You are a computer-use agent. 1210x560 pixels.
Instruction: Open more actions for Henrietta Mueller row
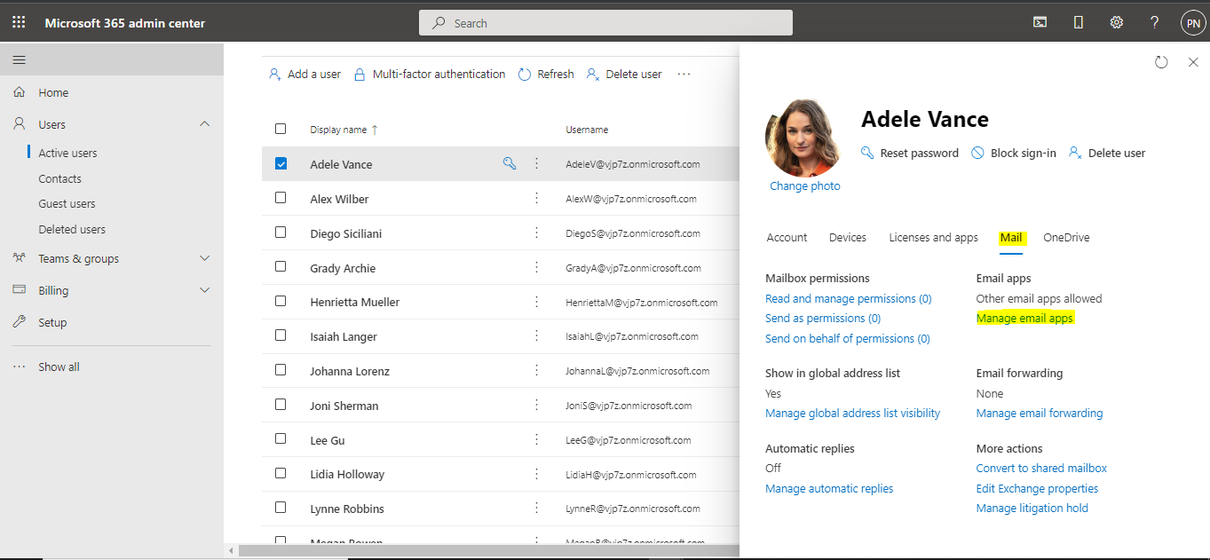pyautogui.click(x=537, y=302)
